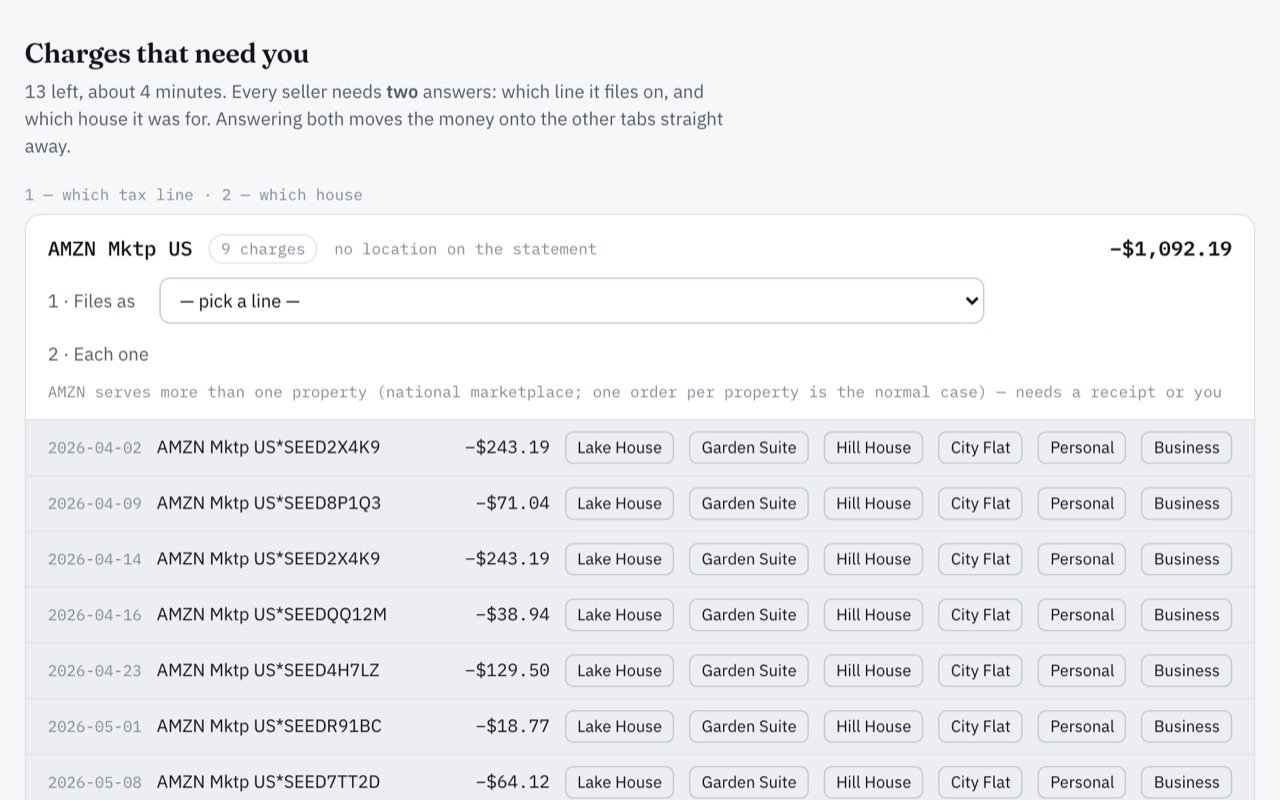The width and height of the screenshot is (1280, 800).
Task: Click the '1 · Files as' label
Action: point(91,301)
